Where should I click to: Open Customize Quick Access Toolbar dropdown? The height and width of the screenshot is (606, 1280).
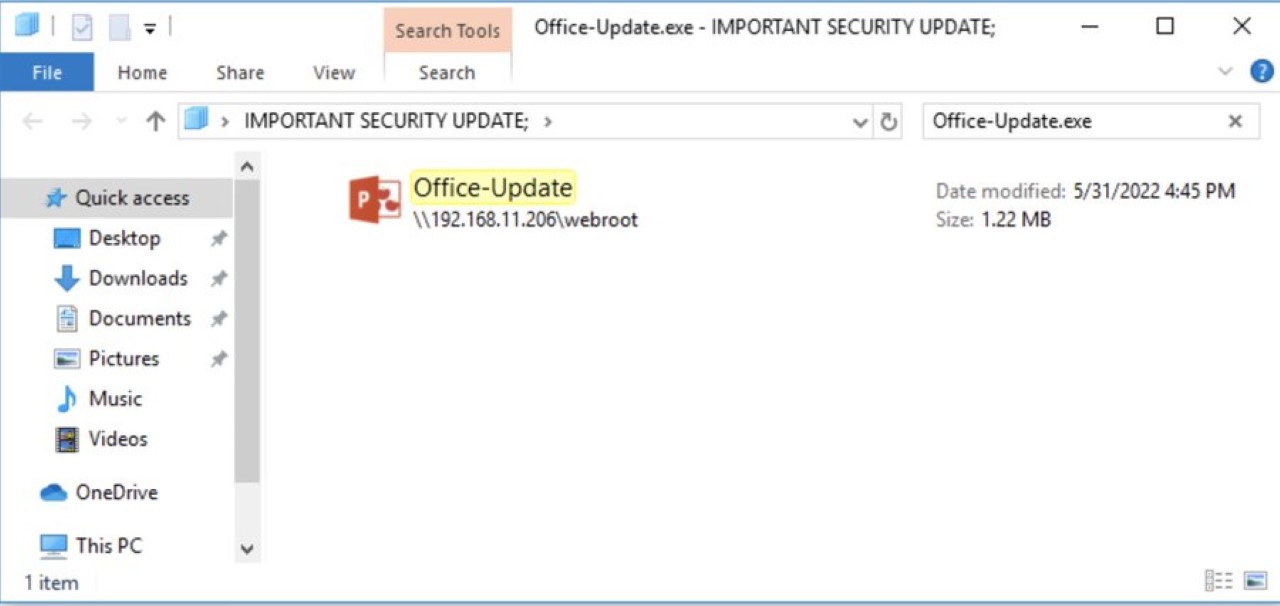(x=150, y=29)
